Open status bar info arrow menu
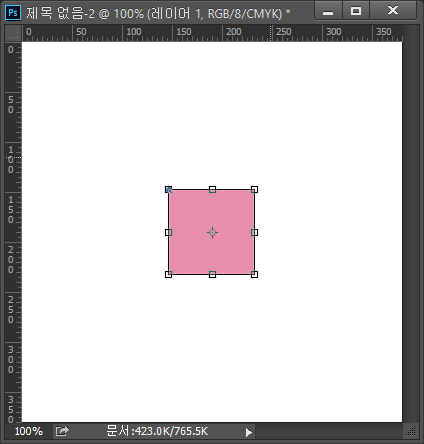This screenshot has height=444, width=424. (x=248, y=432)
